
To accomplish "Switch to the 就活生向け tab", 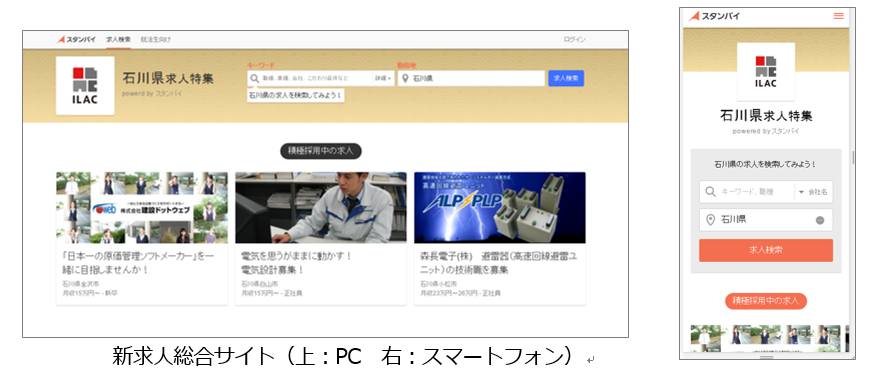I will click(x=156, y=40).
